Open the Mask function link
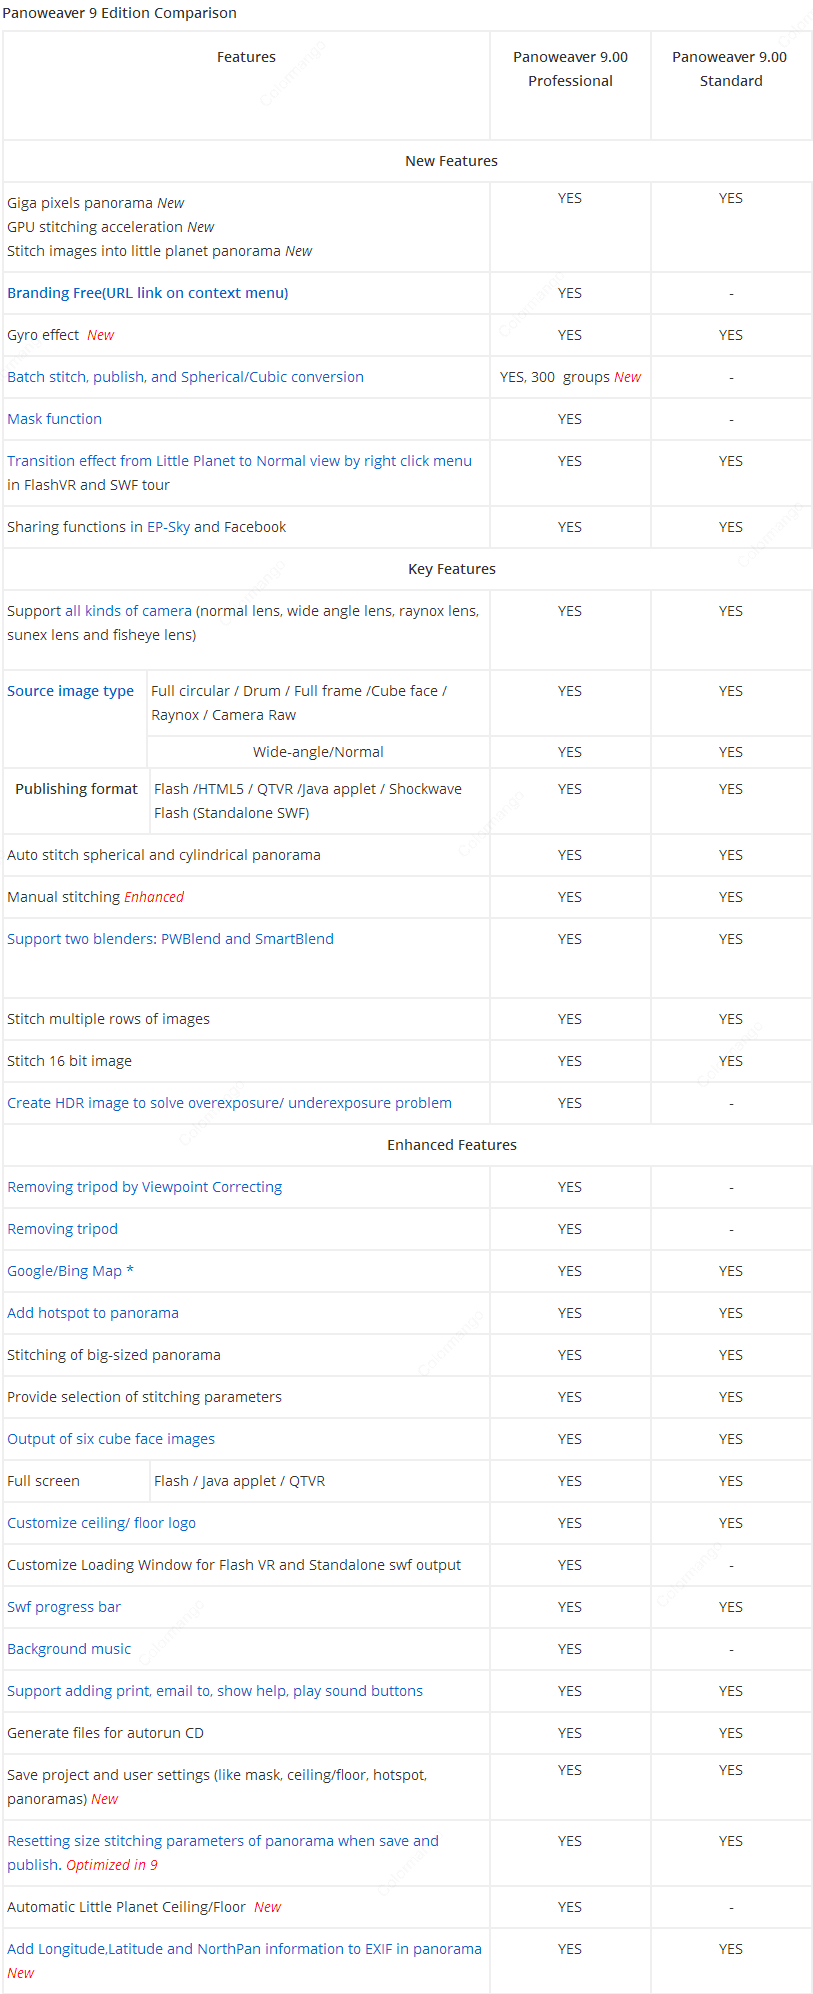 54,419
